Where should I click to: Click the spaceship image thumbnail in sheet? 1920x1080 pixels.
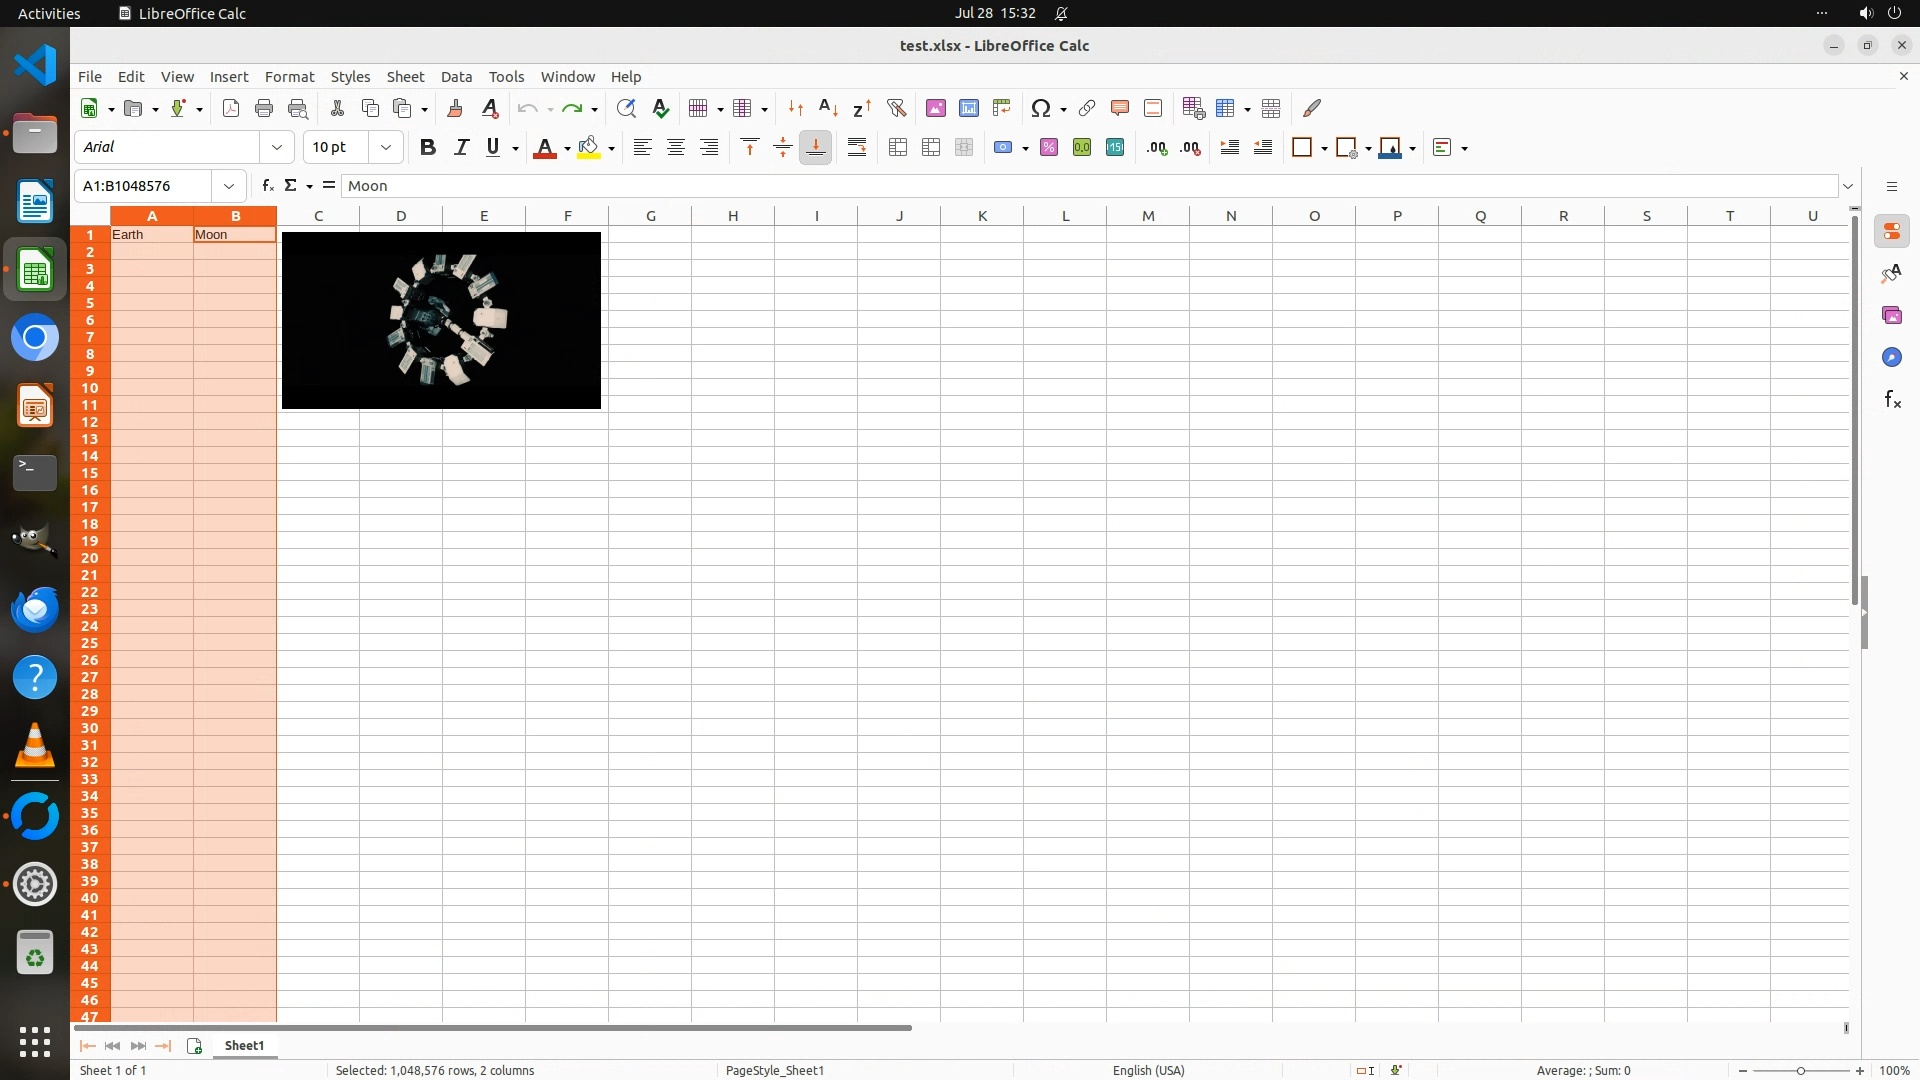pos(441,320)
